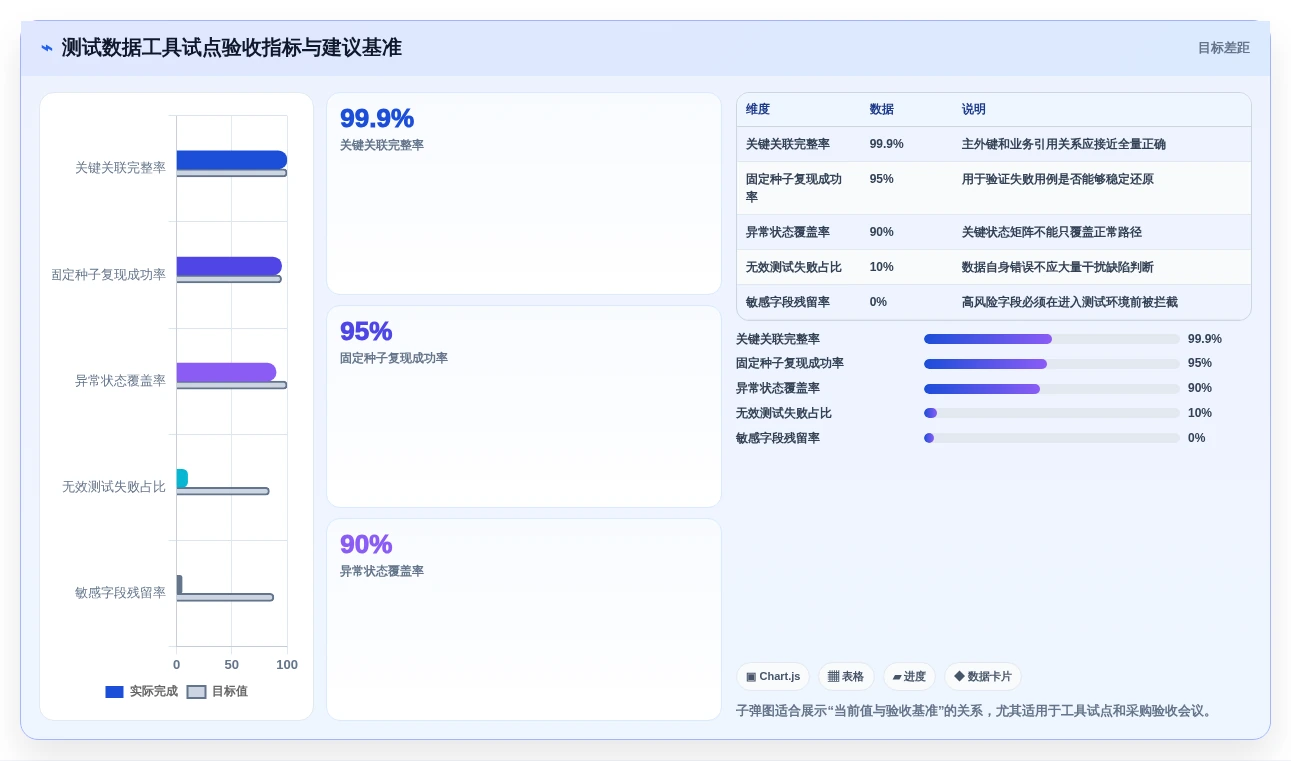Click the 无效测试失败占比 axis label in chart

(x=114, y=487)
